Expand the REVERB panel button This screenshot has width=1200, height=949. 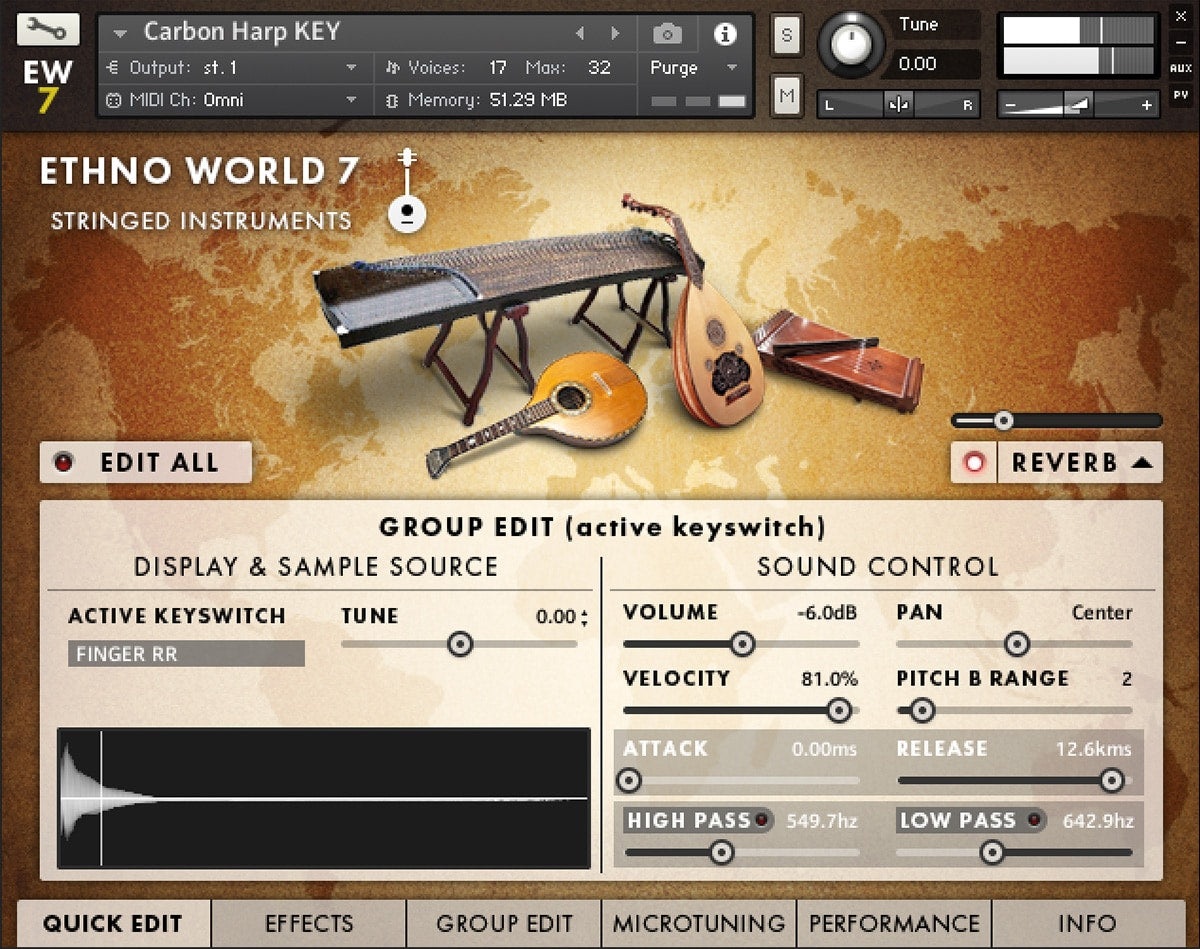coord(1081,463)
